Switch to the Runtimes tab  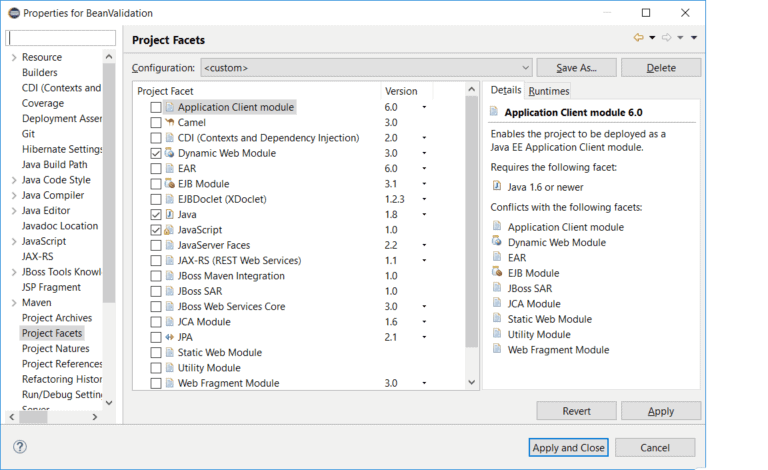[547, 90]
